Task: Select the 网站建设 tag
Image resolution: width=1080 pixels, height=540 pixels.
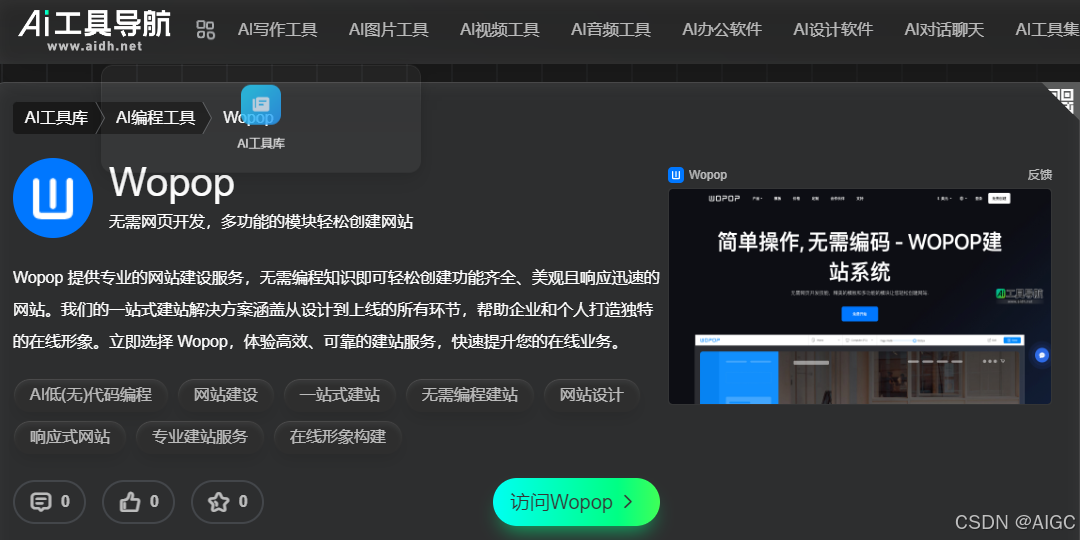Action: (x=226, y=395)
